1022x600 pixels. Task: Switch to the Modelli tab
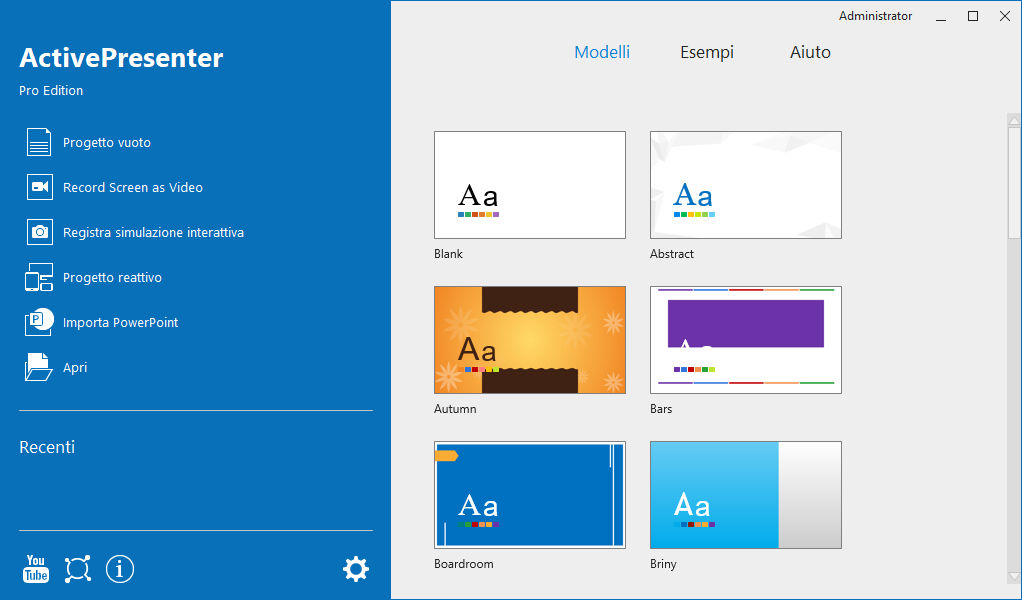click(602, 52)
